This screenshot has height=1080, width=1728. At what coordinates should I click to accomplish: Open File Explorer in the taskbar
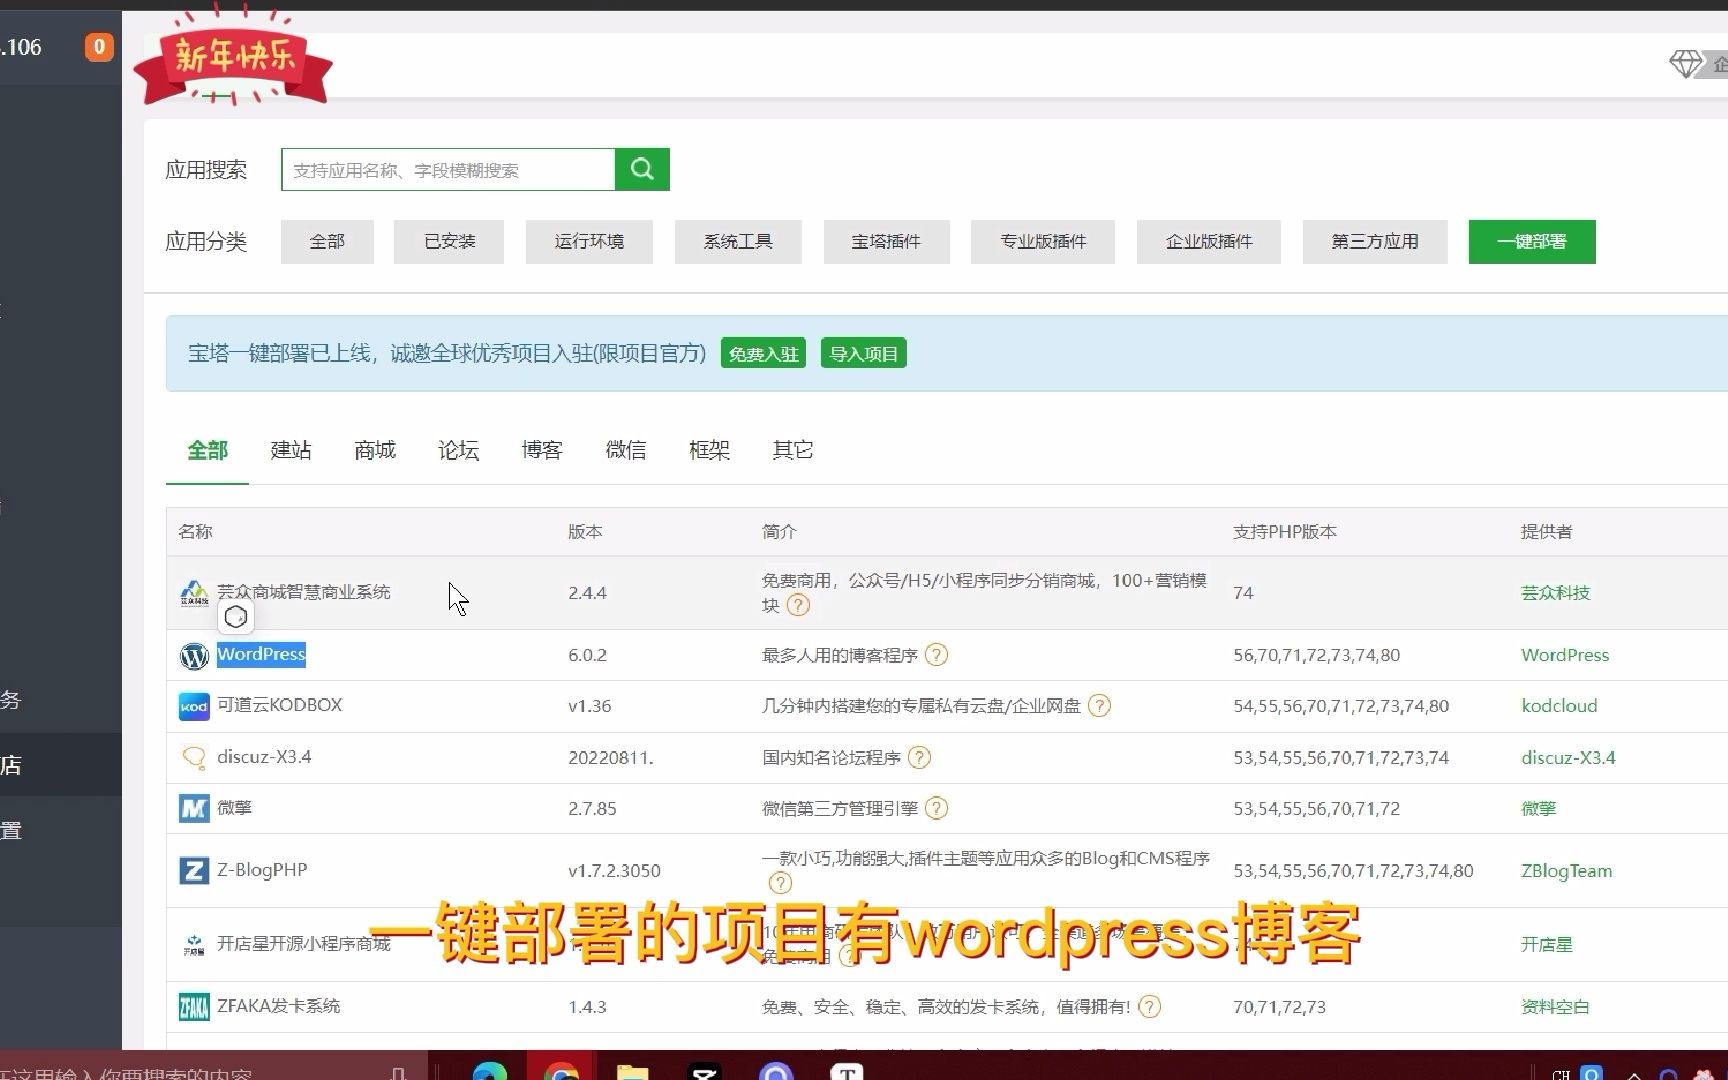click(632, 1072)
